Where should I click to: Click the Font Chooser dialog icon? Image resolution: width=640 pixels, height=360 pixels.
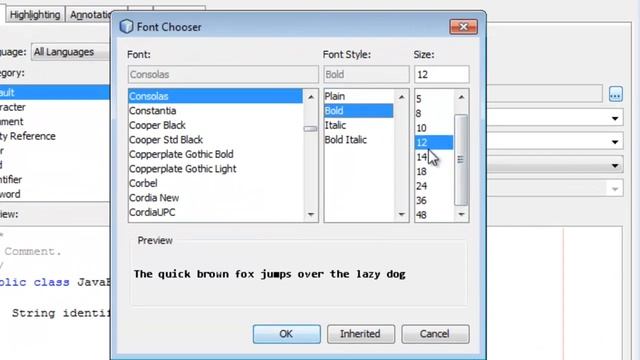tap(126, 27)
